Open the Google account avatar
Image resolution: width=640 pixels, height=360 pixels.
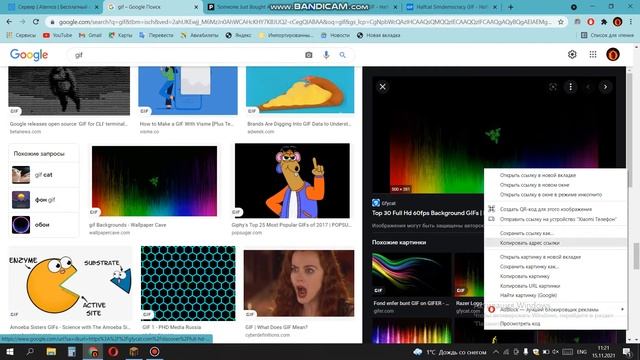[x=613, y=54]
